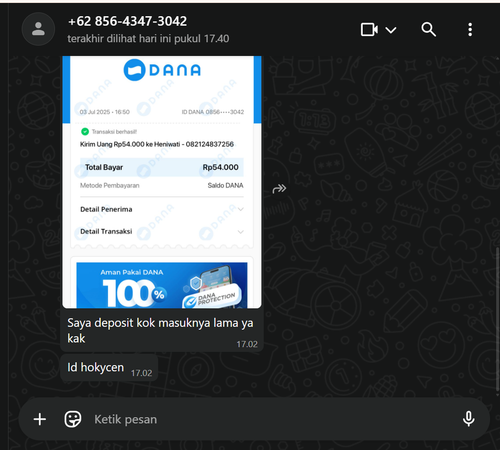500x450 pixels.
Task: Click last seen status 'terakhir dilihat hari ini'
Action: pyautogui.click(x=148, y=39)
